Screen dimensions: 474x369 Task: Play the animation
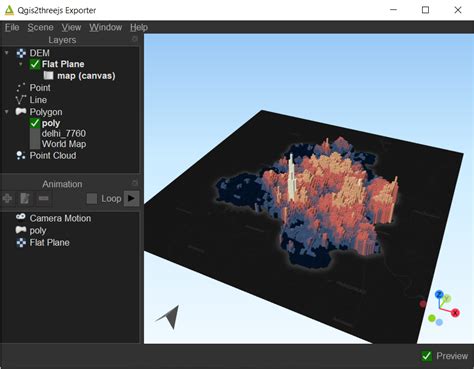[x=131, y=198]
